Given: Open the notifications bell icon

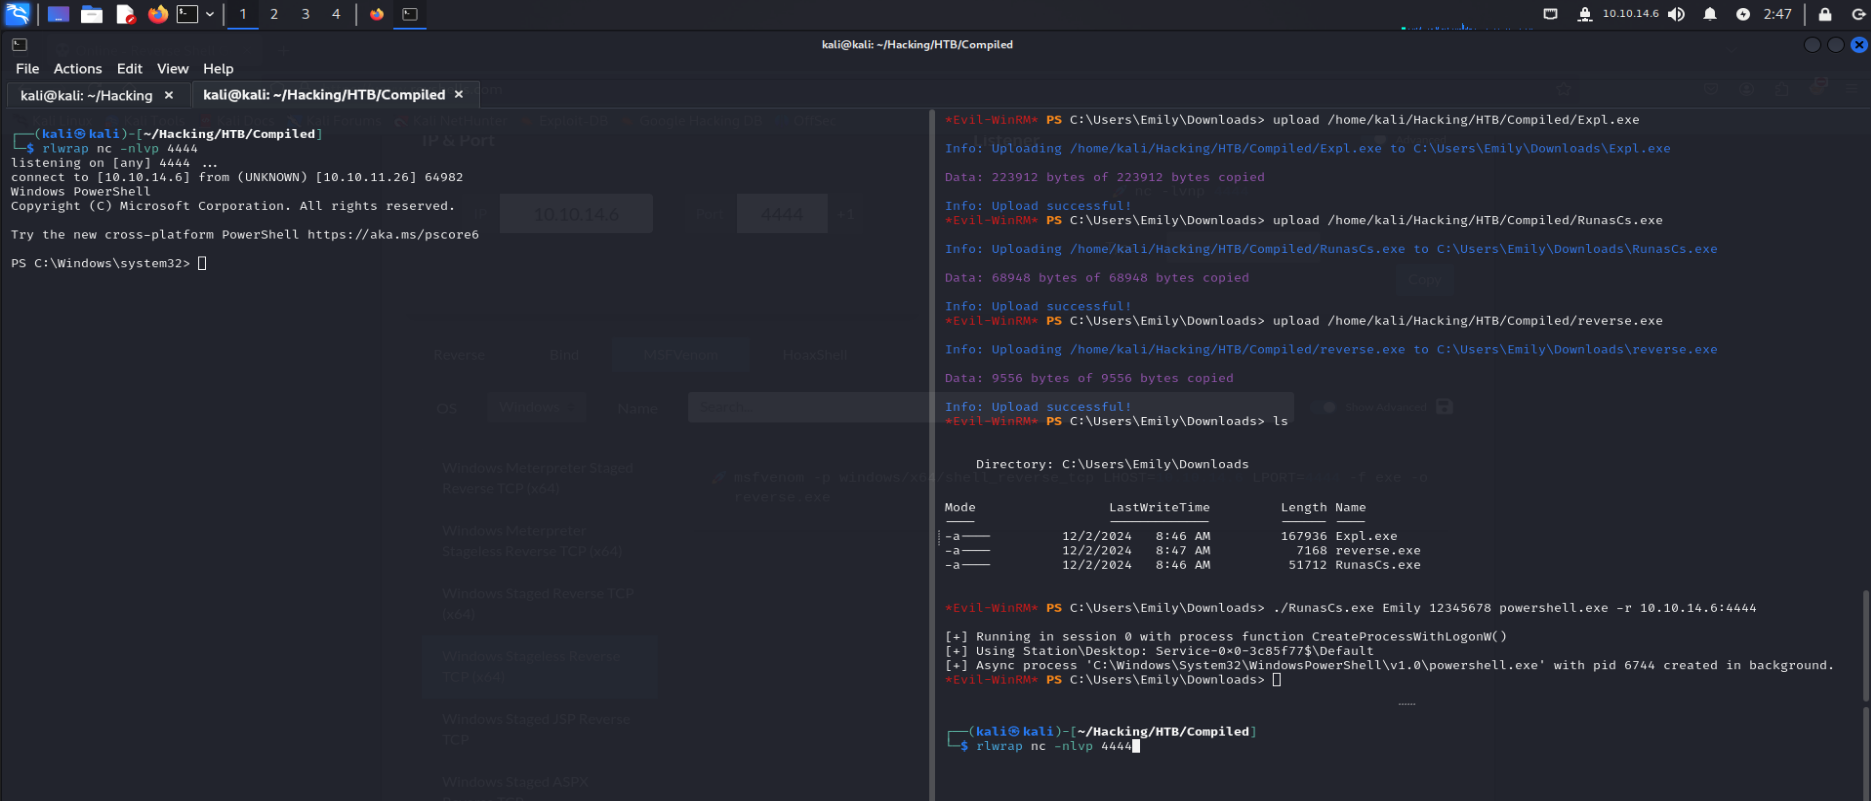Looking at the screenshot, I should [x=1710, y=14].
